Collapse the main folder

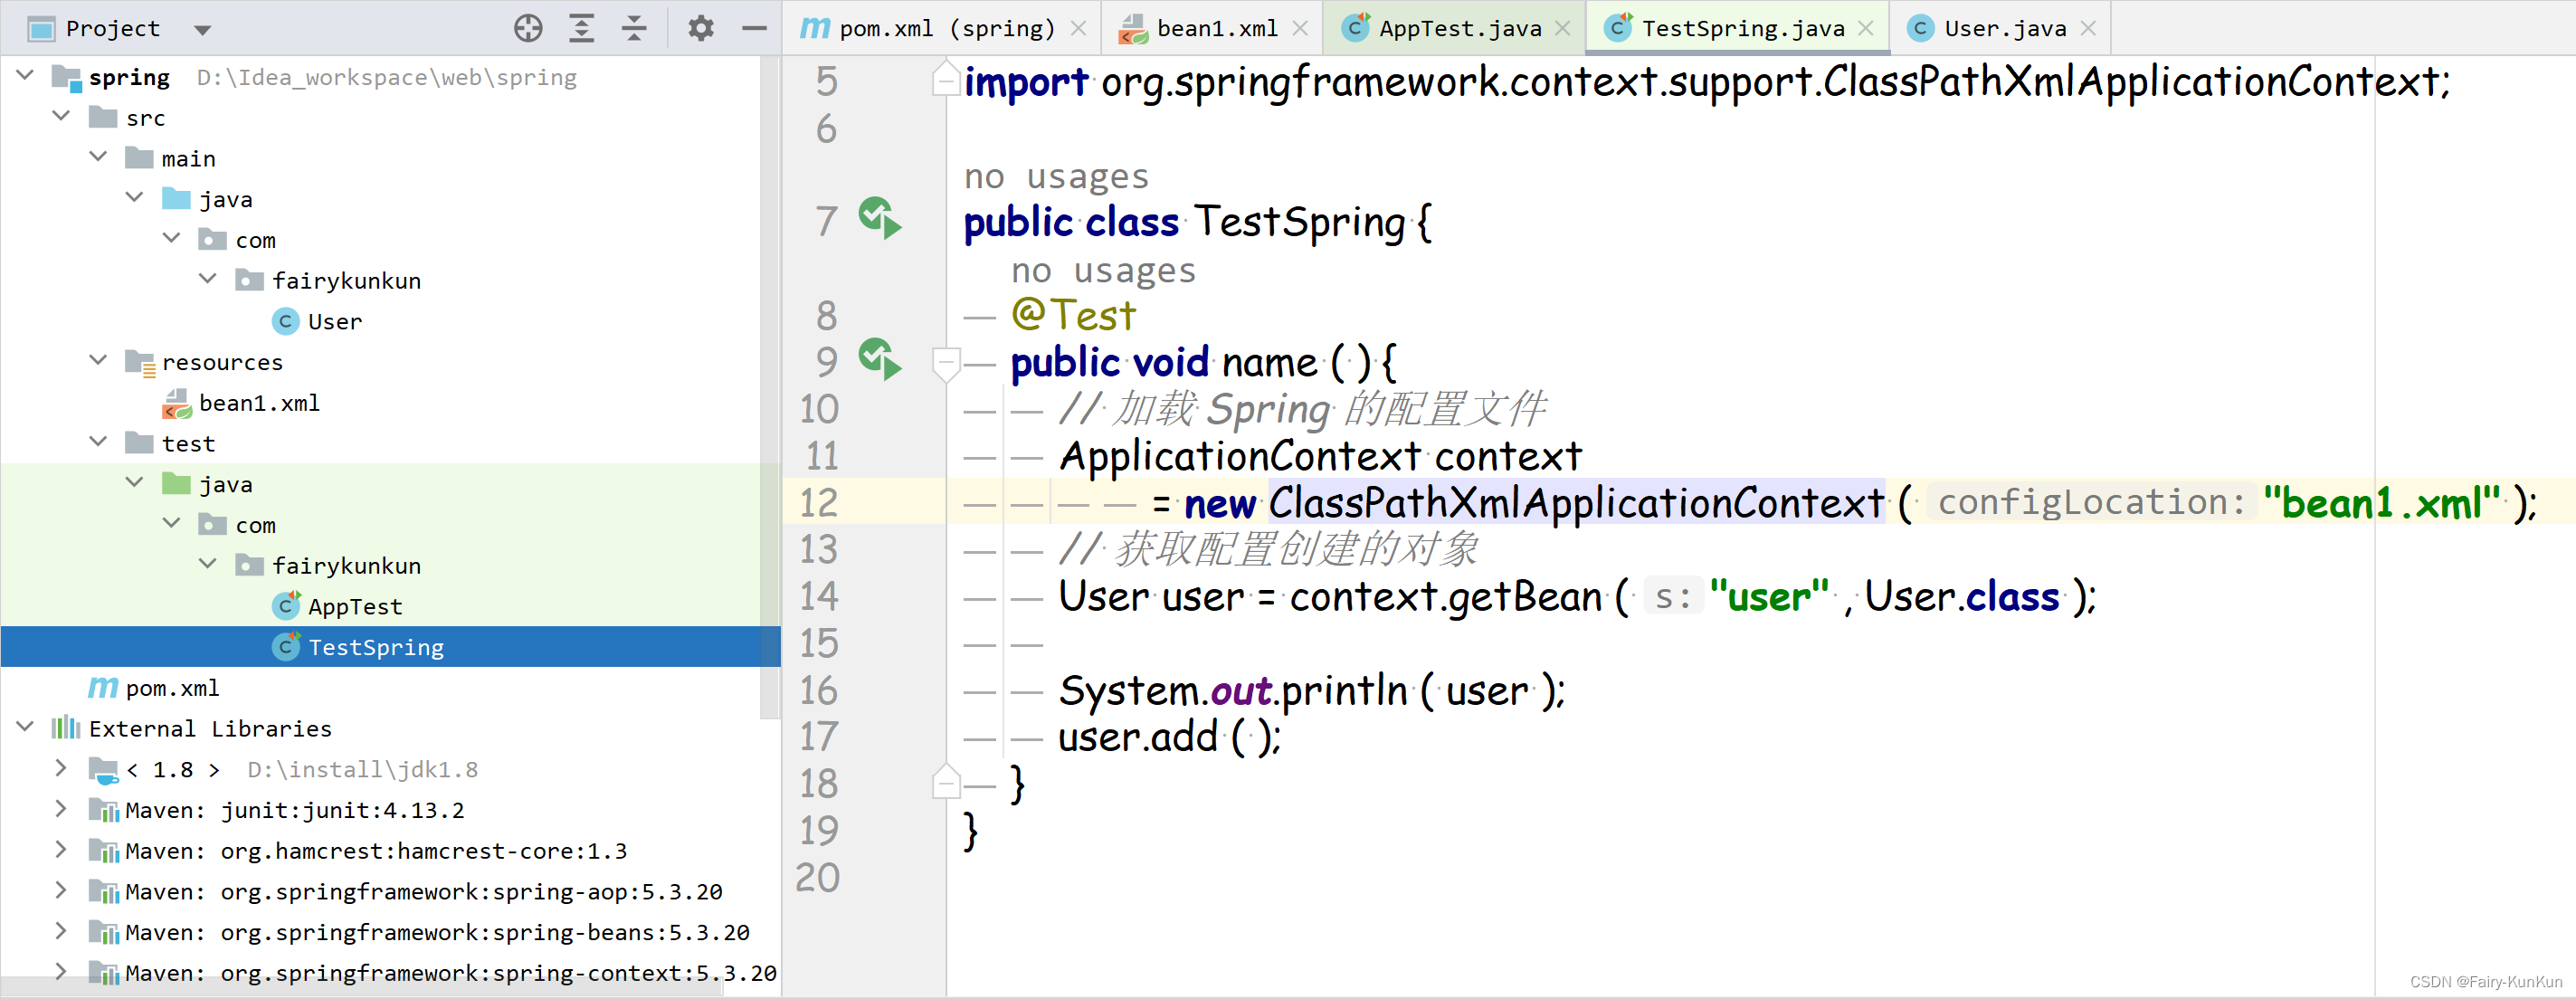[x=99, y=157]
